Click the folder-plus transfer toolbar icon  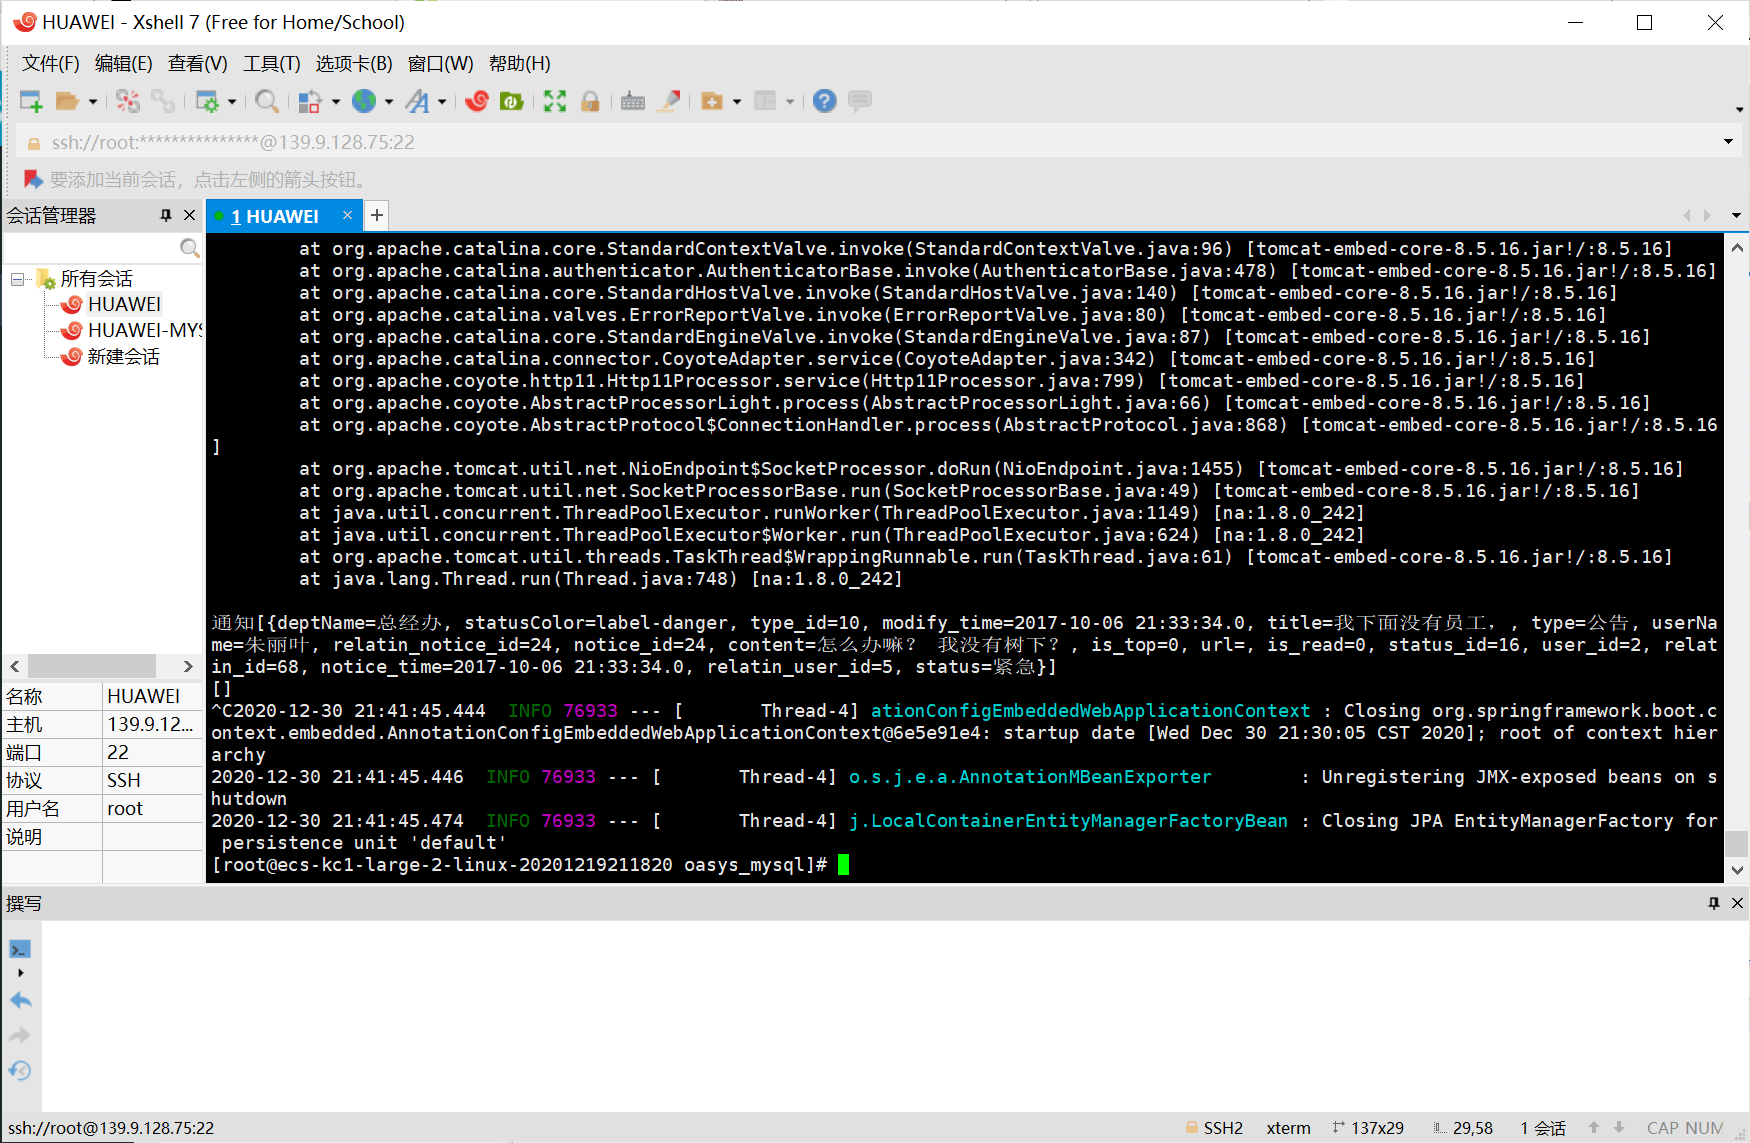click(712, 101)
